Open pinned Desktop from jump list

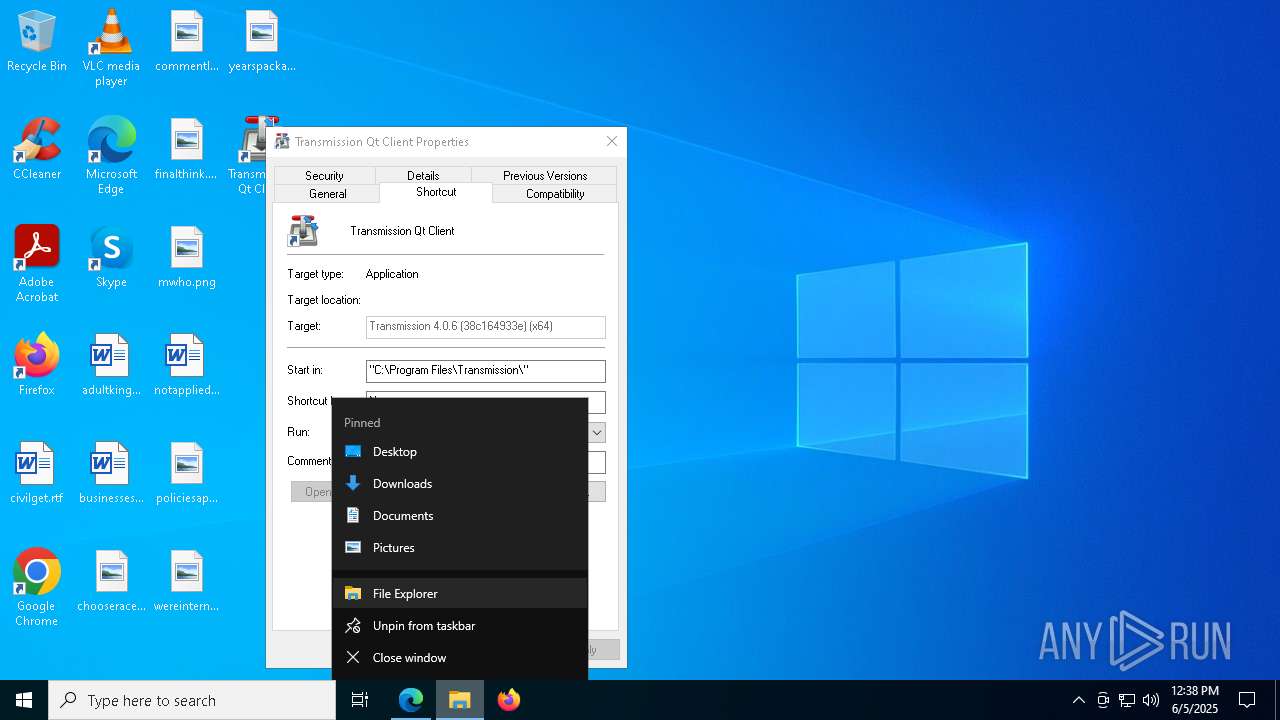coord(460,452)
